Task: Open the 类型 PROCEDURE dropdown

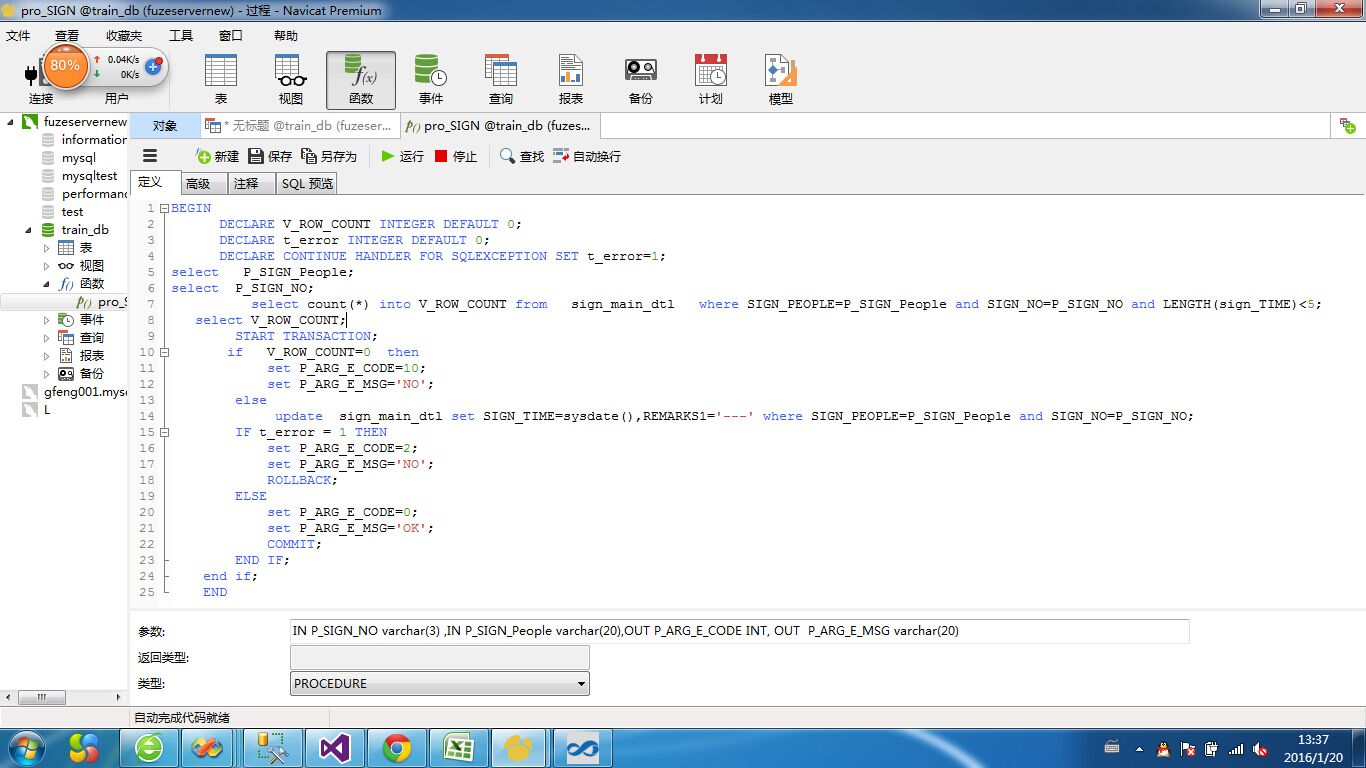Action: click(x=440, y=683)
